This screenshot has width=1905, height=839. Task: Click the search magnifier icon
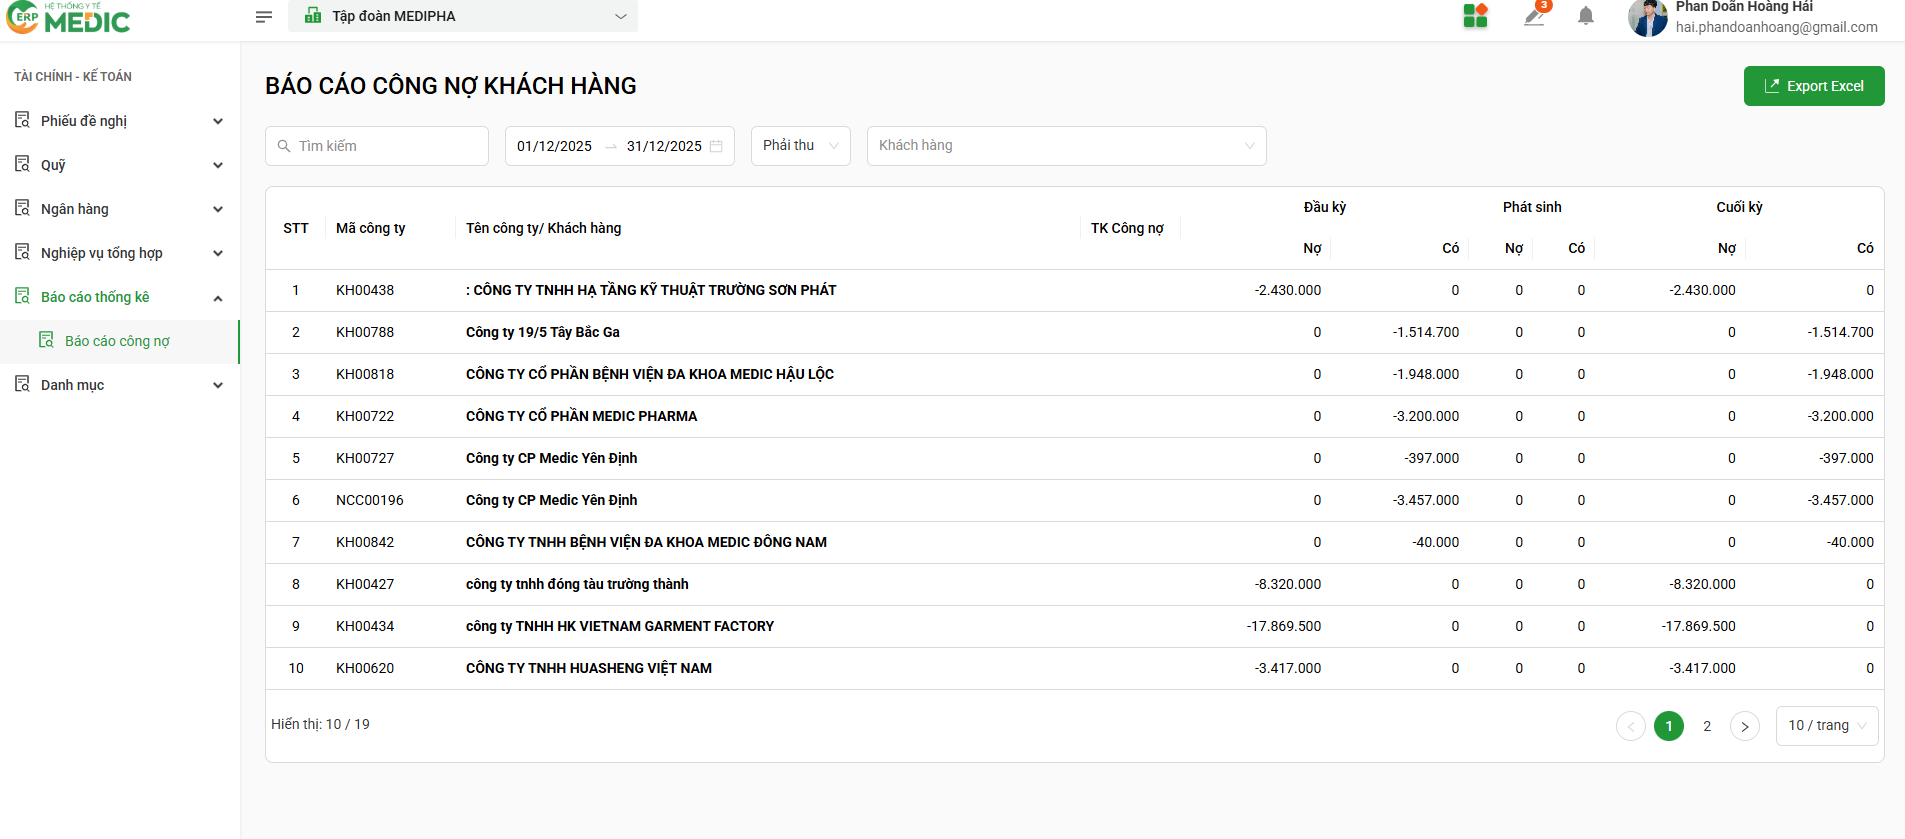click(x=284, y=146)
